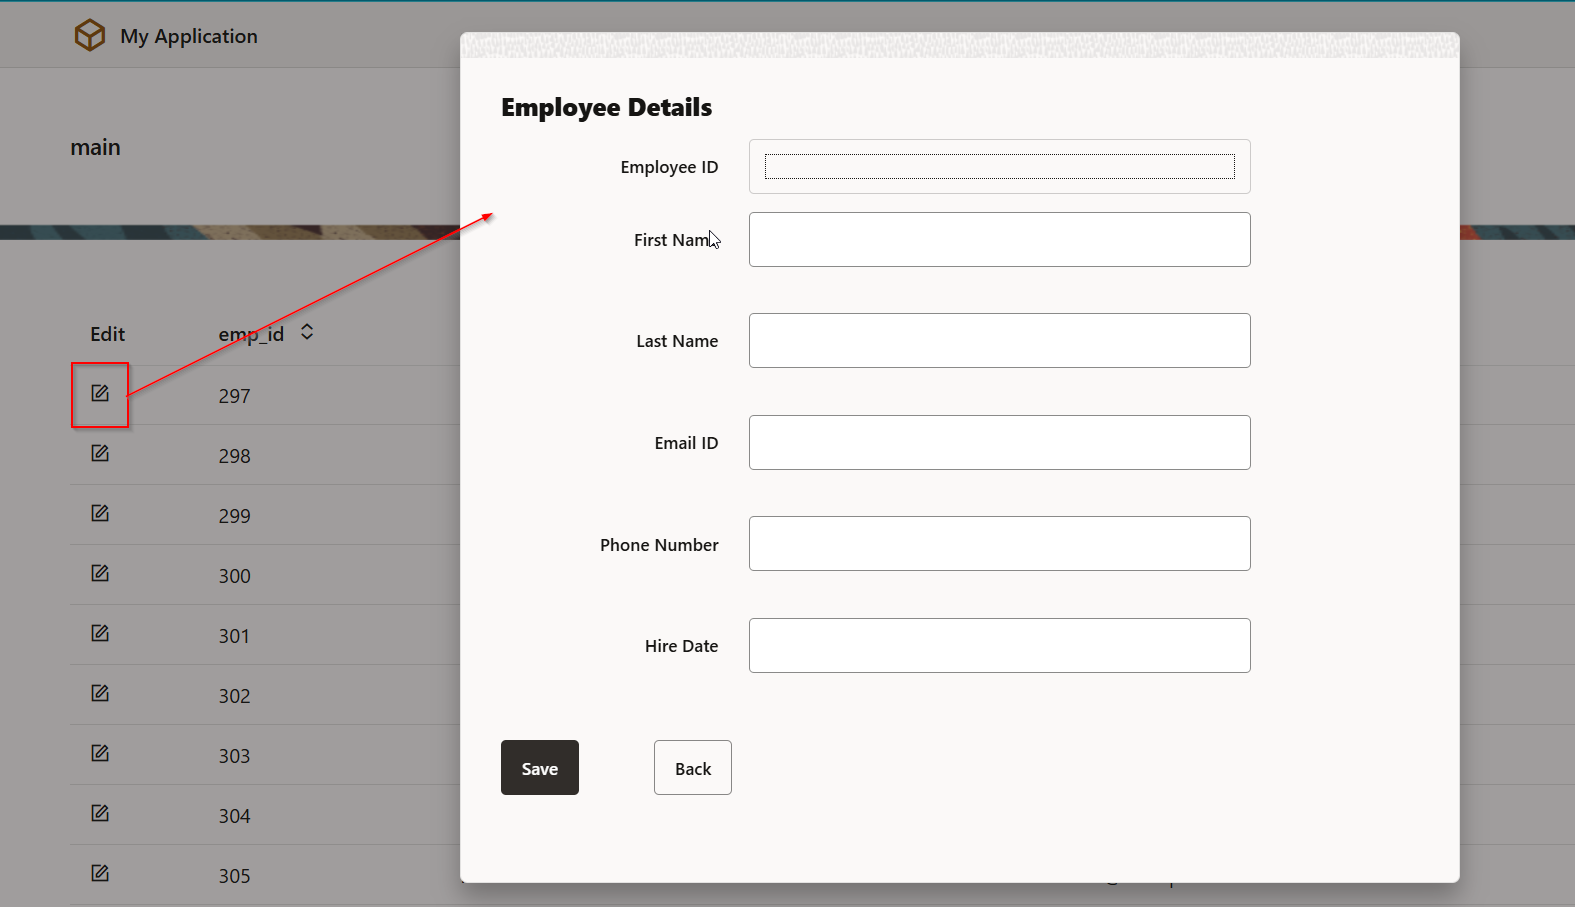This screenshot has width=1575, height=907.
Task: Select the Last Name text box
Action: (999, 341)
